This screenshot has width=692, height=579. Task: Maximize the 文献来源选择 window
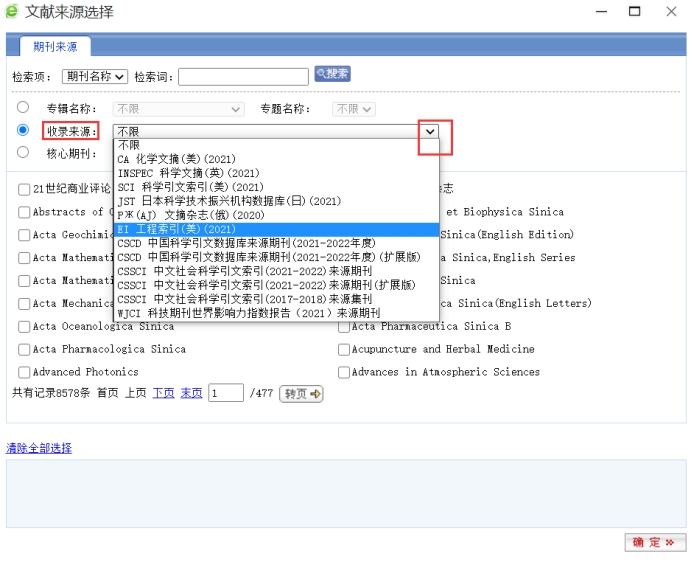click(x=634, y=12)
